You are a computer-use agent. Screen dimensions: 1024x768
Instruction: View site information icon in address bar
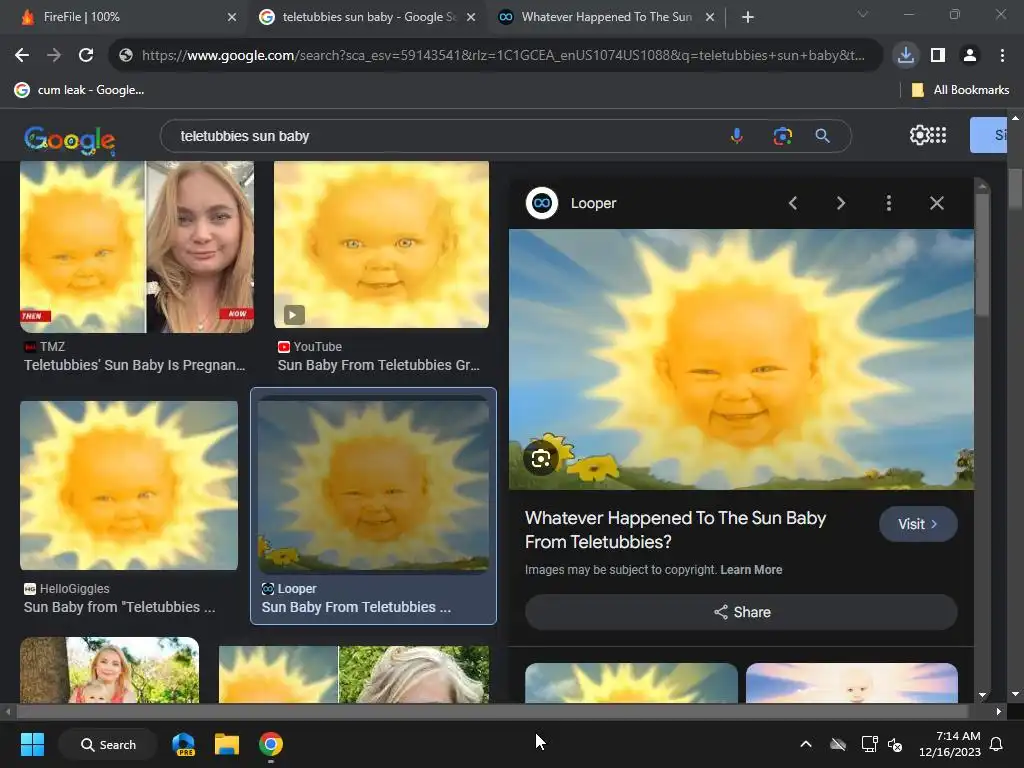[x=126, y=56]
